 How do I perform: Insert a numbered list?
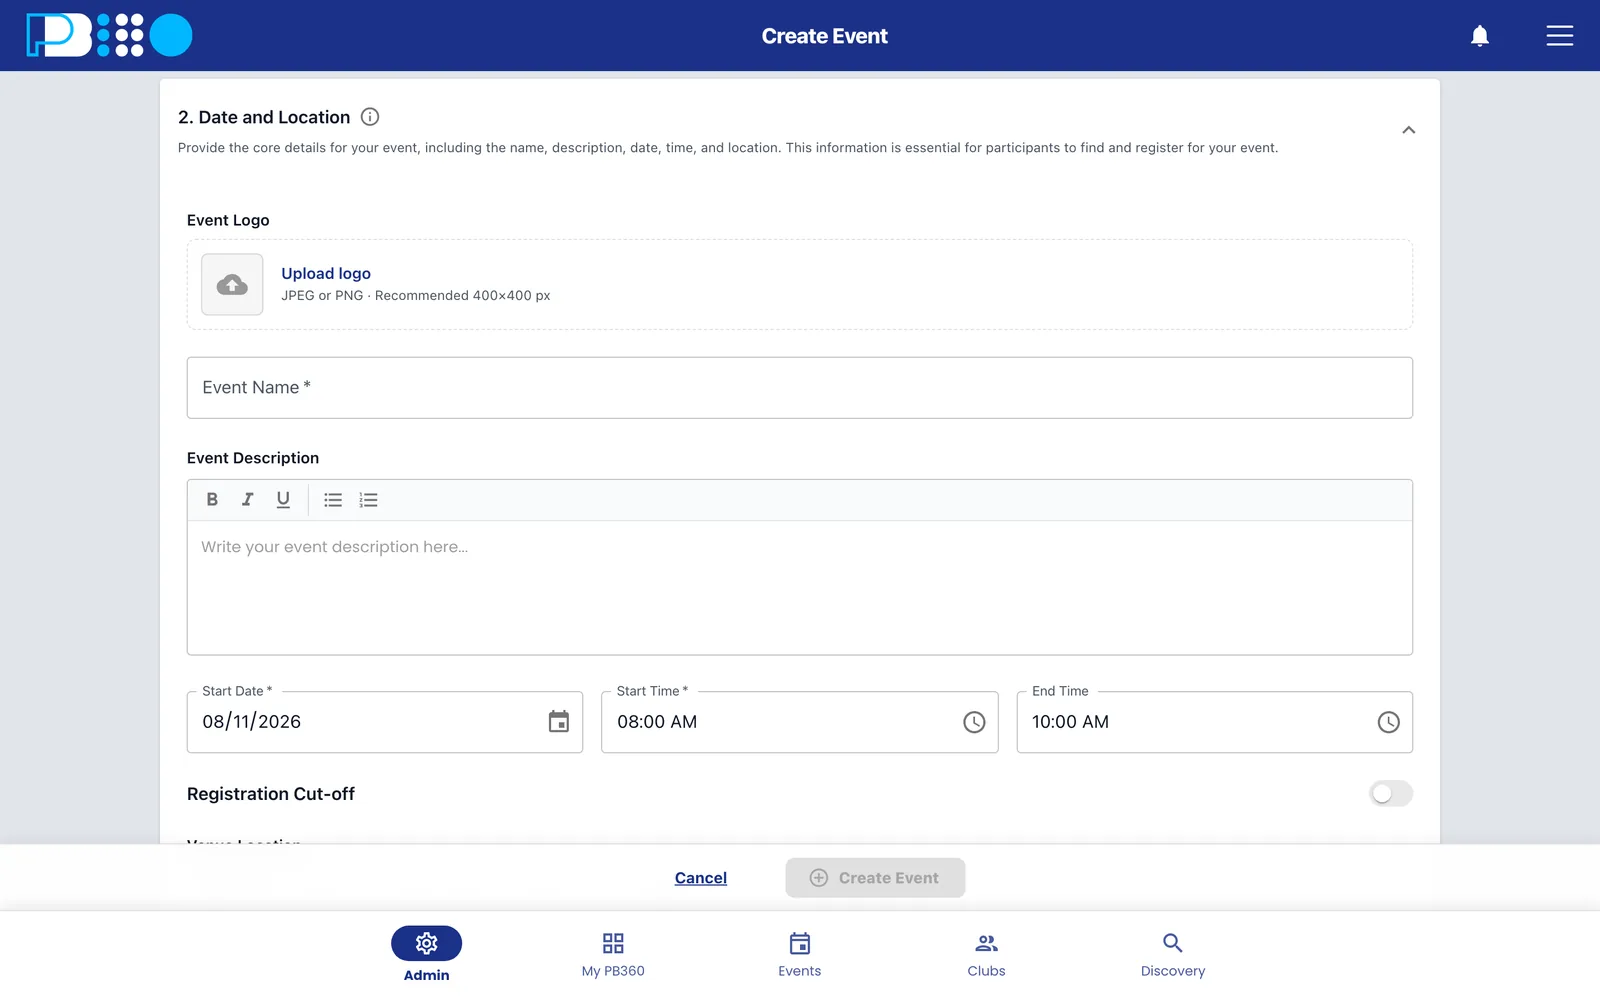click(x=369, y=500)
